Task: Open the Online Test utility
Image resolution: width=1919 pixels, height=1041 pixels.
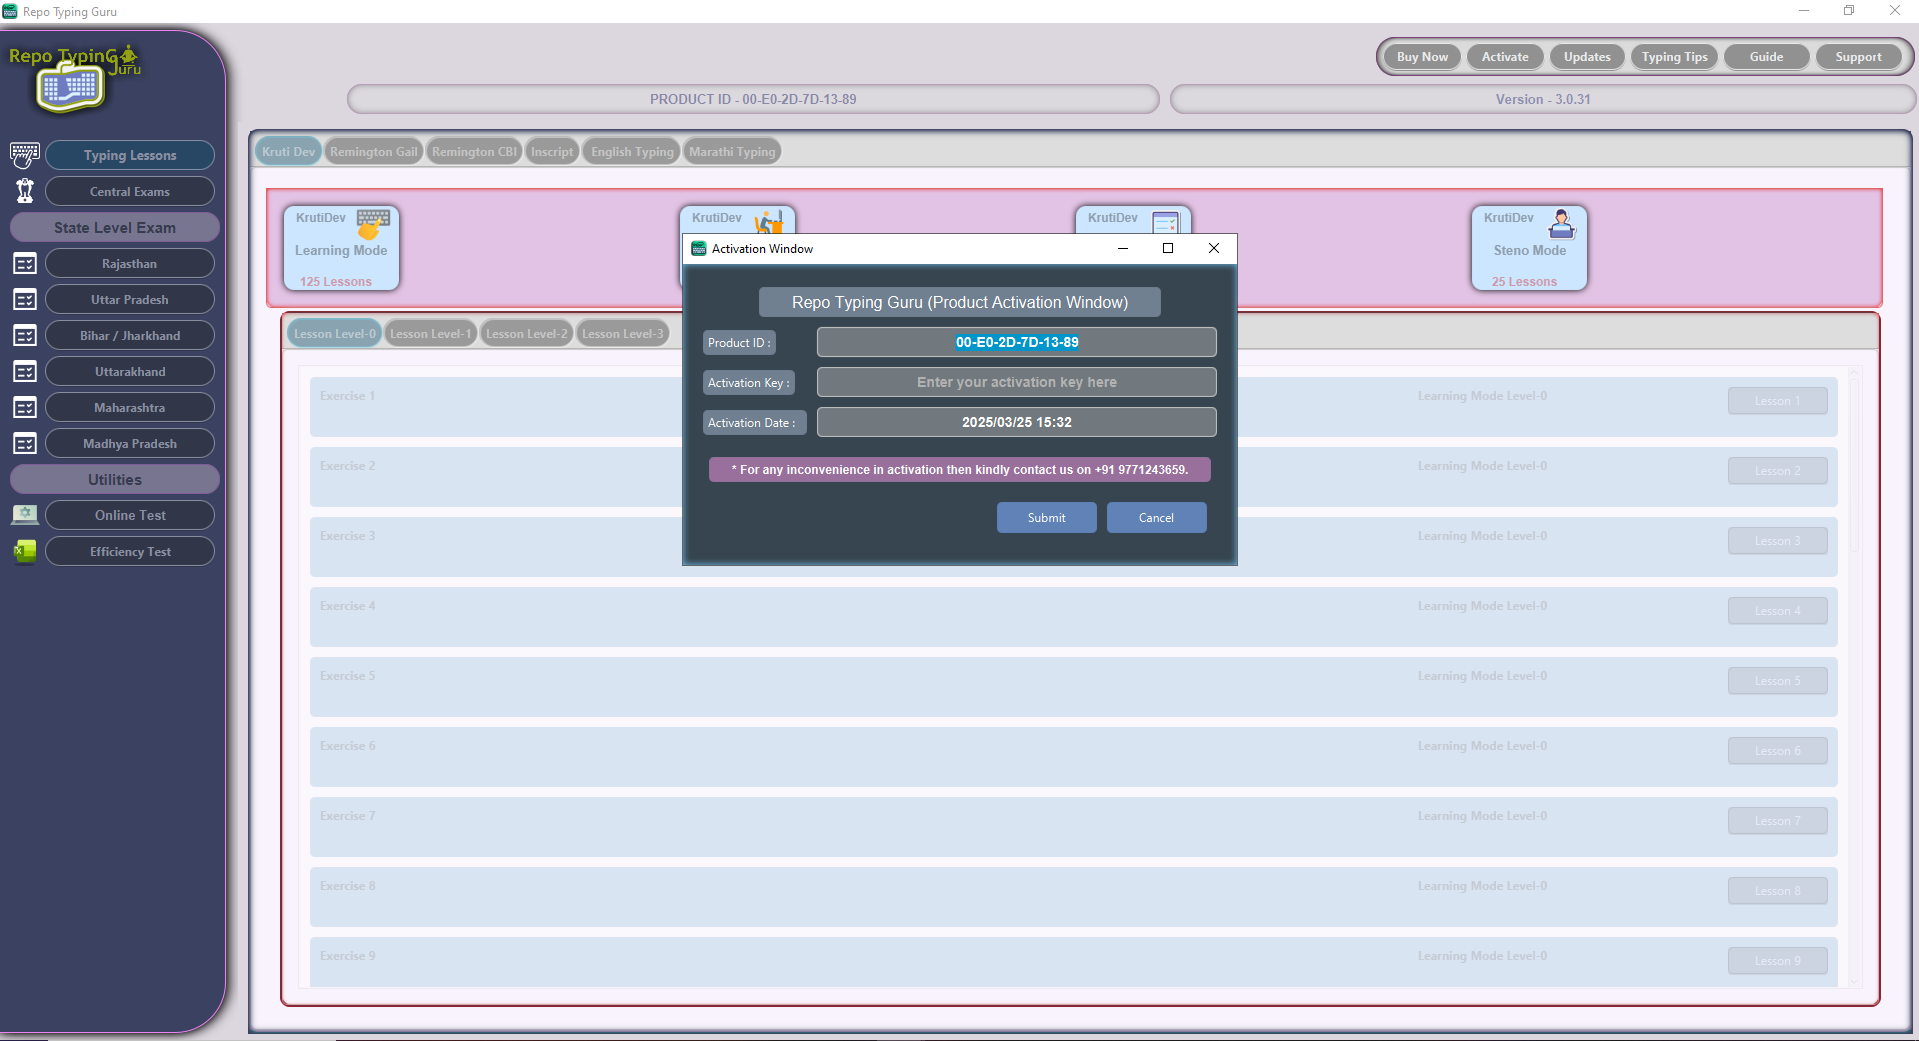Action: [130, 515]
